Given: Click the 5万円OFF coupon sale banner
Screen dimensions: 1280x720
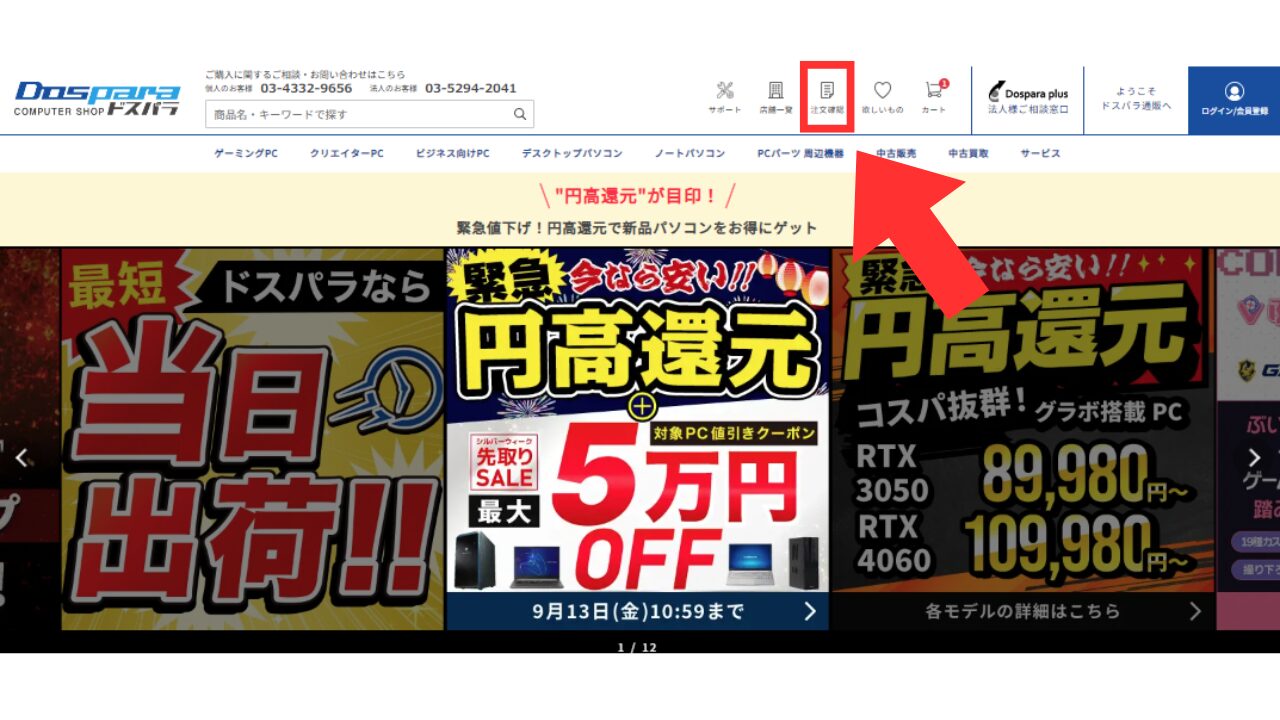Looking at the screenshot, I should pos(638,440).
